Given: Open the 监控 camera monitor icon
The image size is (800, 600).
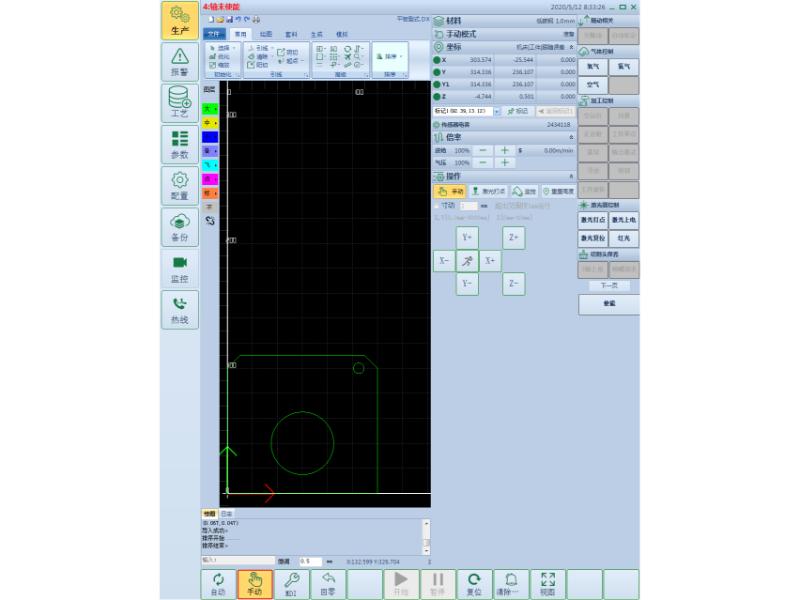Looking at the screenshot, I should 179,268.
